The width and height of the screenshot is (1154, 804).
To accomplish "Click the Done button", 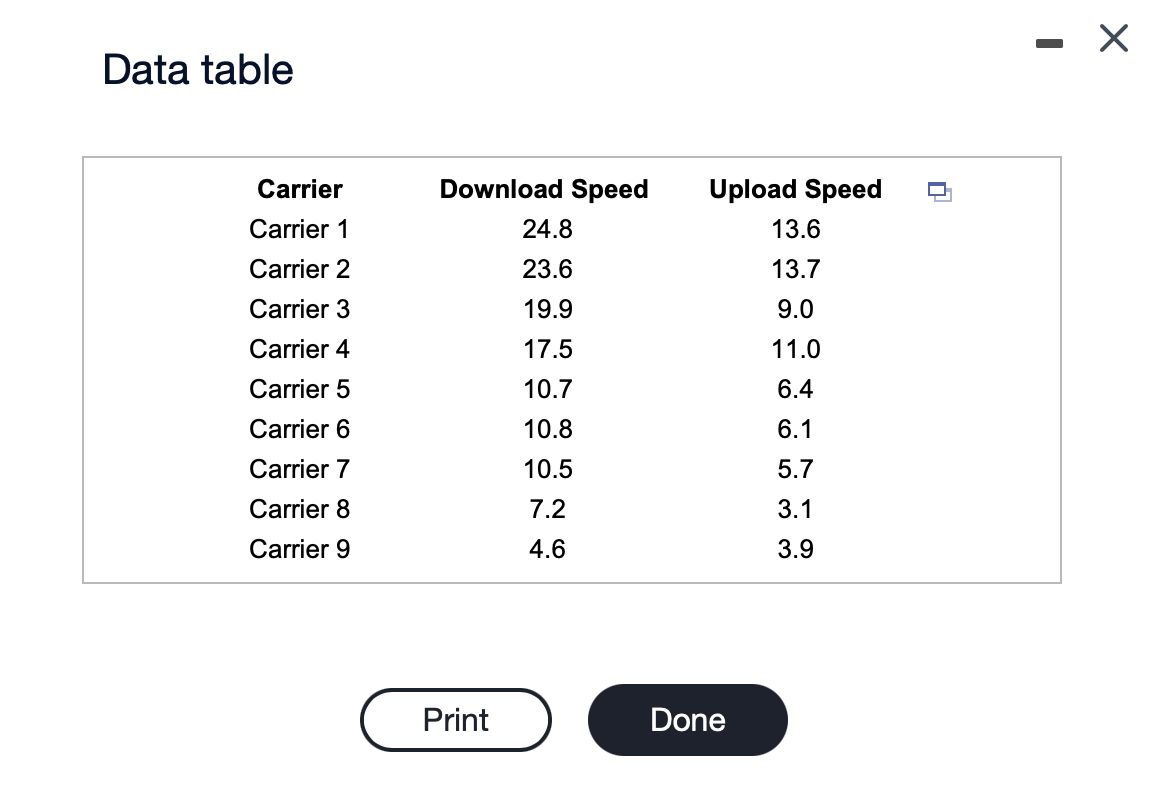I will point(687,719).
